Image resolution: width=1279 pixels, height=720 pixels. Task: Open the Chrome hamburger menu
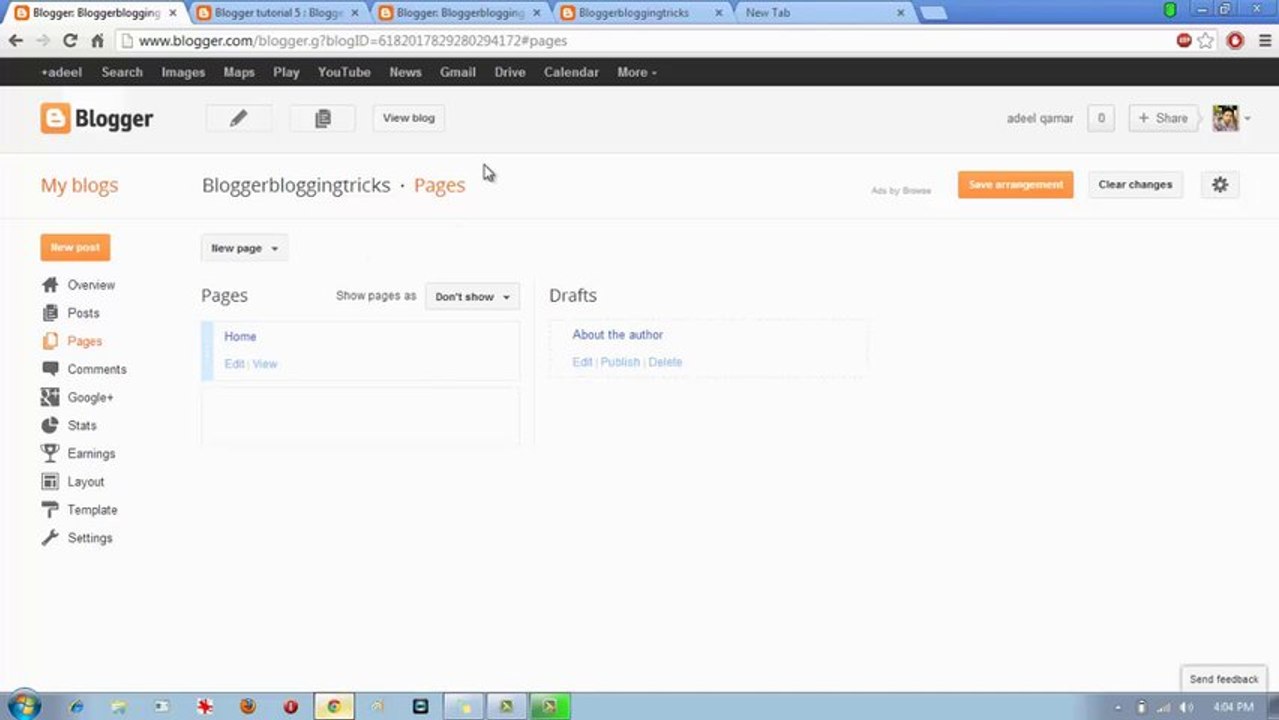(x=1263, y=41)
